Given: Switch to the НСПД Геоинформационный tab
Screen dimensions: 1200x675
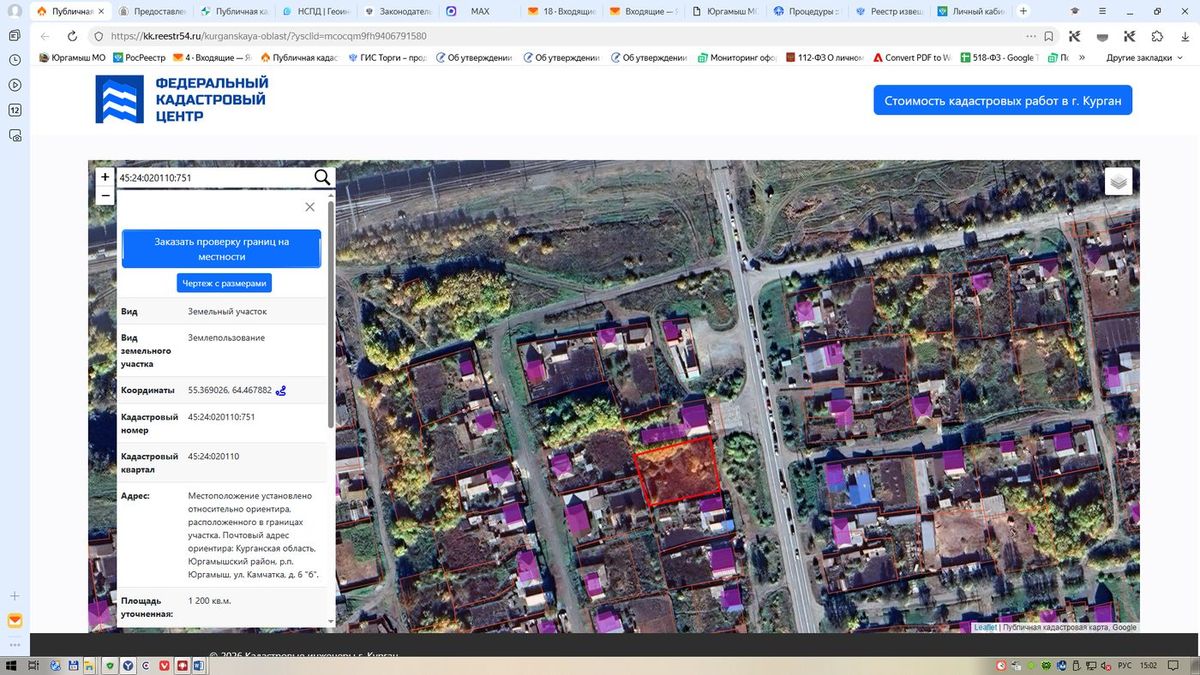Looking at the screenshot, I should [316, 11].
